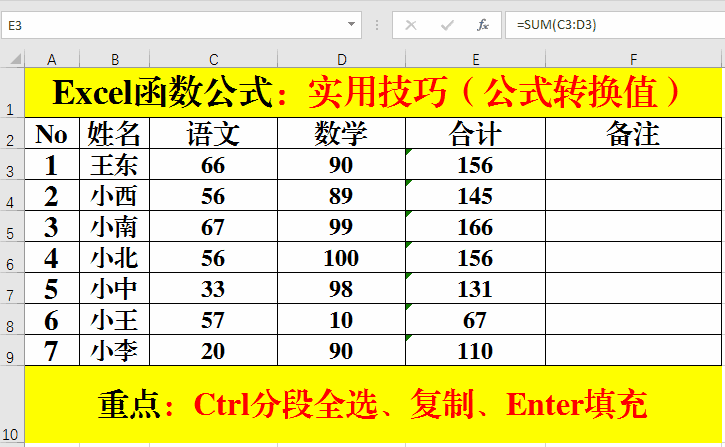Click 数学 score 98 for 小中
Viewport: 725px width, 447px height.
tap(341, 288)
